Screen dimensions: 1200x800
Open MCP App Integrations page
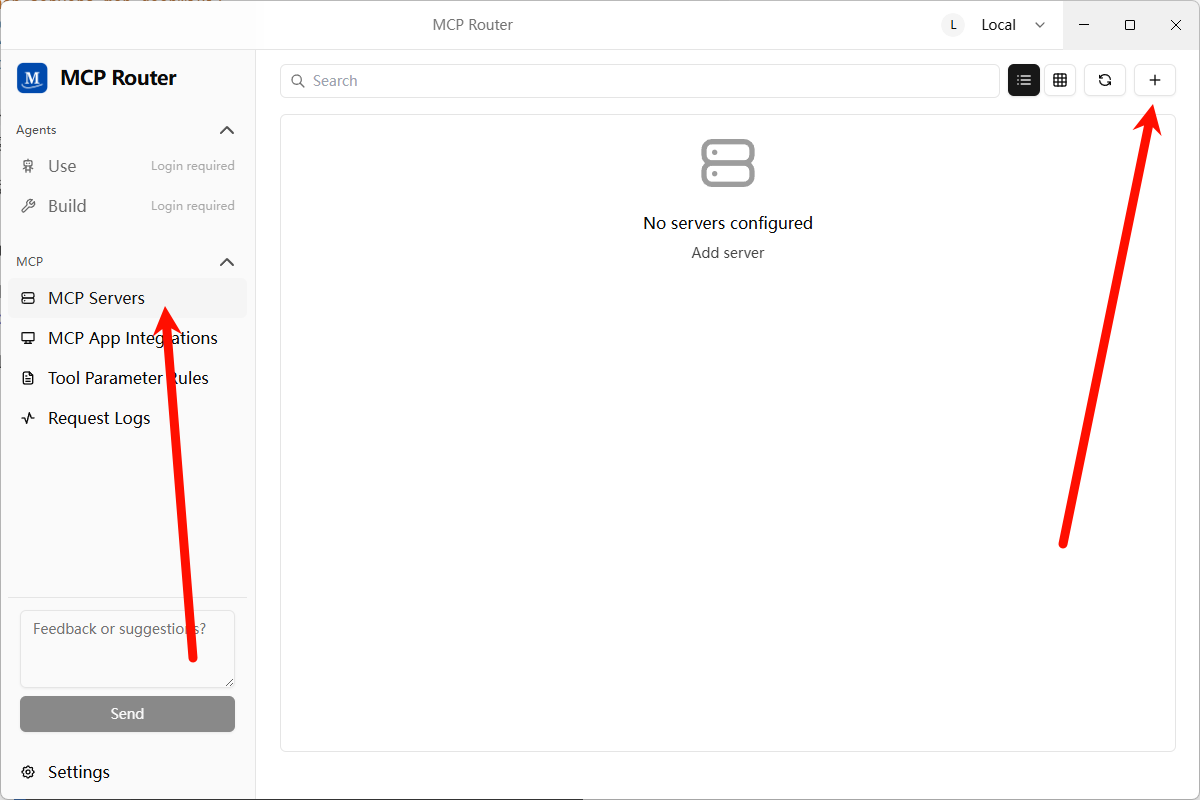[x=132, y=338]
